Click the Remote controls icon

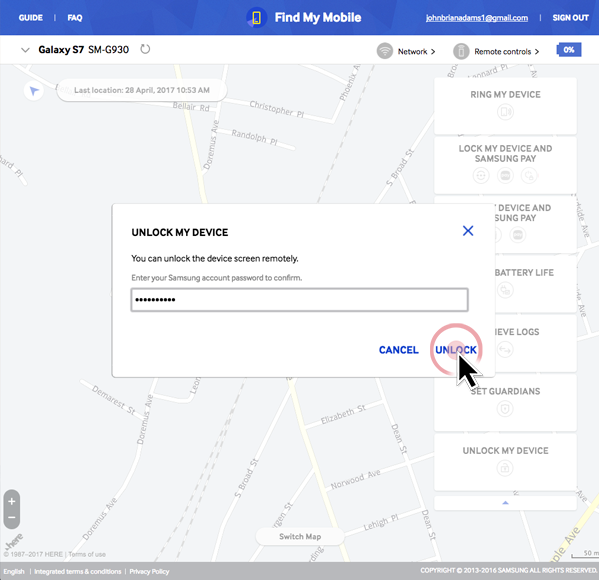click(461, 51)
